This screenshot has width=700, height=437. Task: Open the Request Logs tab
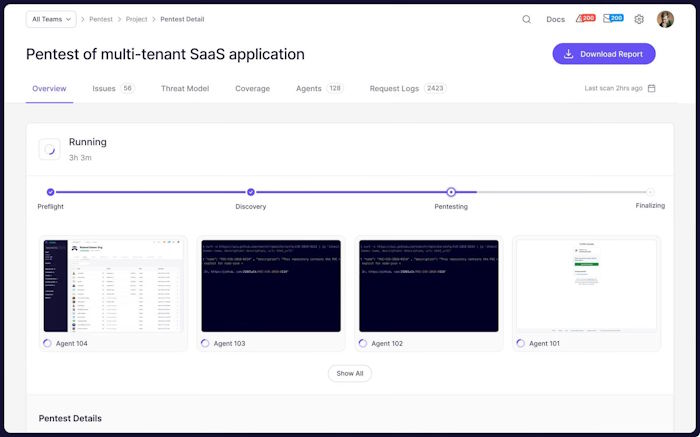point(408,88)
